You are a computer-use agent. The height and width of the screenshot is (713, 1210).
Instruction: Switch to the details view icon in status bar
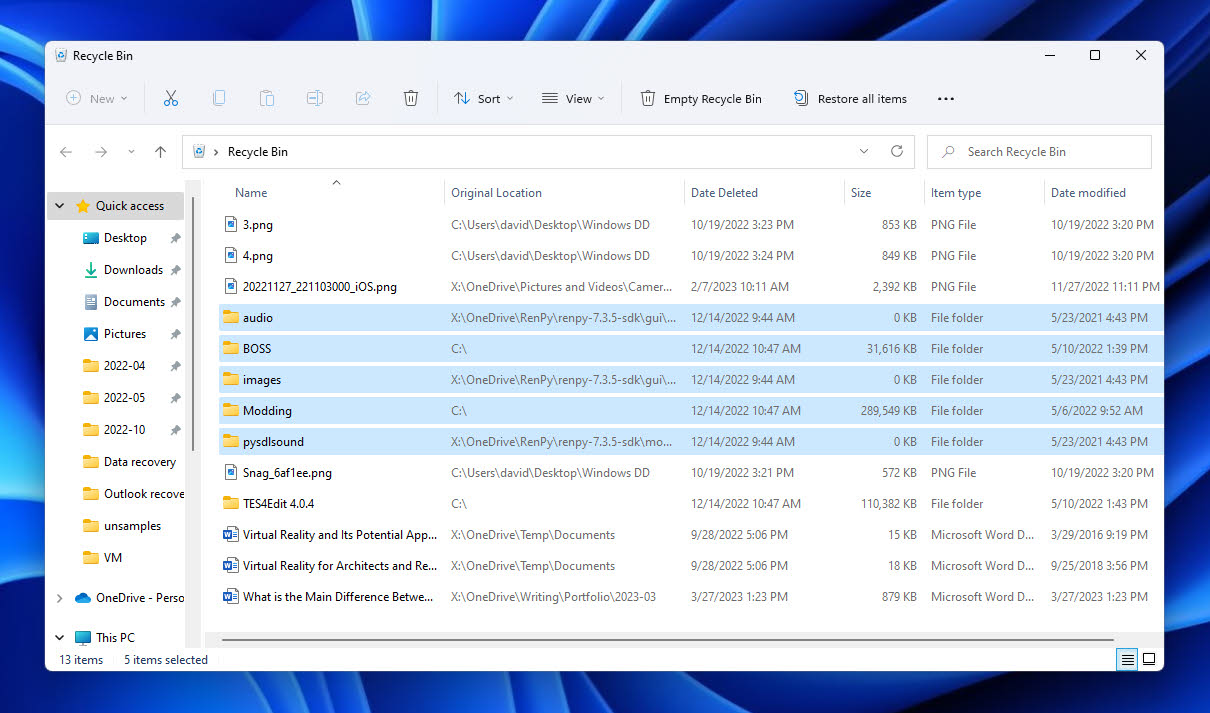1128,659
